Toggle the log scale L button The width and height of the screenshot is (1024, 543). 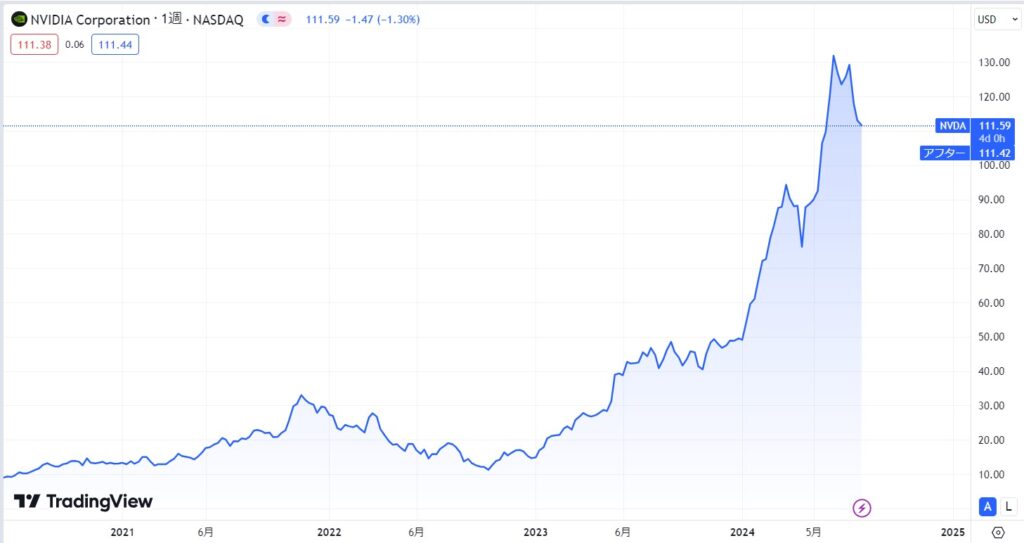point(1008,506)
